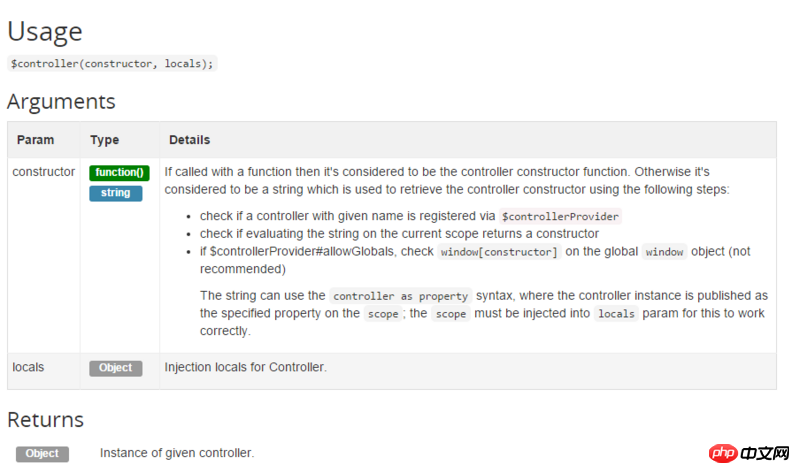Click the Details column header
800x473 pixels.
coord(189,140)
